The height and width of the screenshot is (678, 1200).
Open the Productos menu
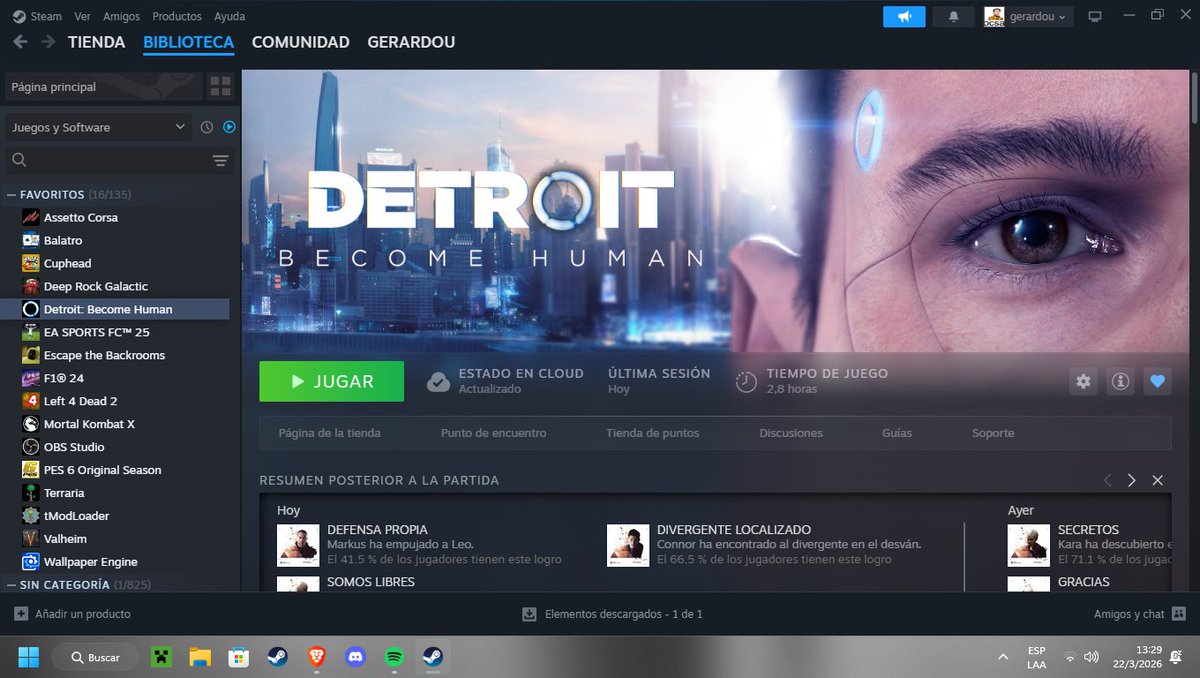[177, 16]
